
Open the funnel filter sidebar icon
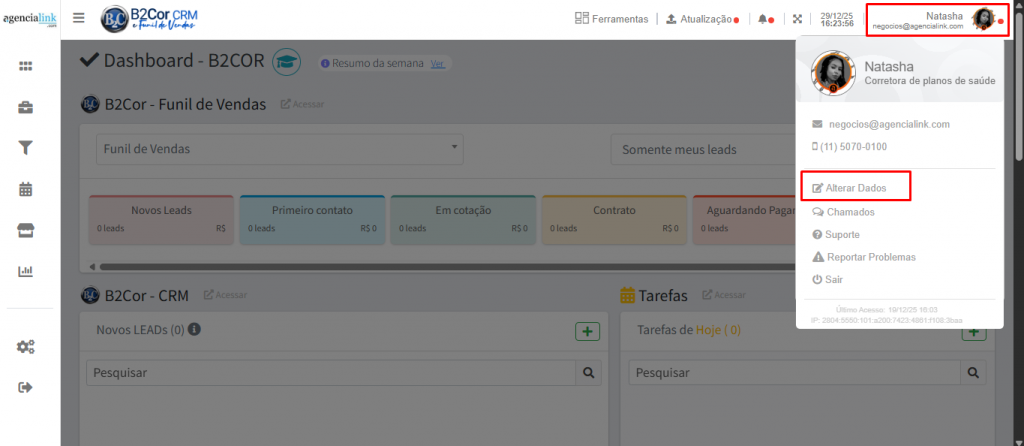point(26,148)
